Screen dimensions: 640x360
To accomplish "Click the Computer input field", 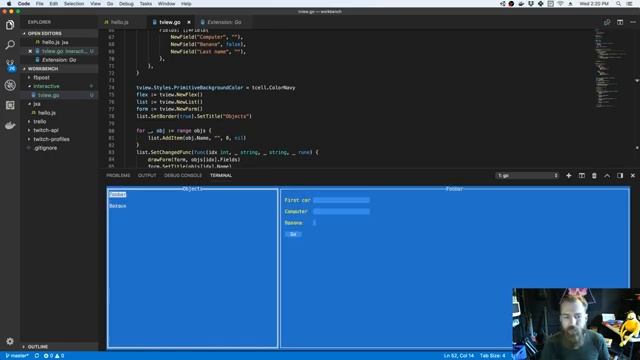I will (x=342, y=211).
